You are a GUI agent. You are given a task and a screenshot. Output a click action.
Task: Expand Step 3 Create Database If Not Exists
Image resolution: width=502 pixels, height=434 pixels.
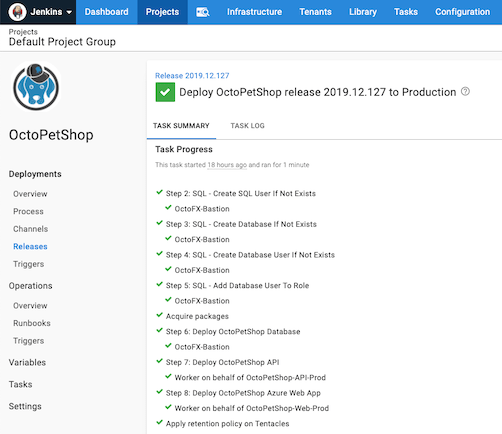pos(241,224)
